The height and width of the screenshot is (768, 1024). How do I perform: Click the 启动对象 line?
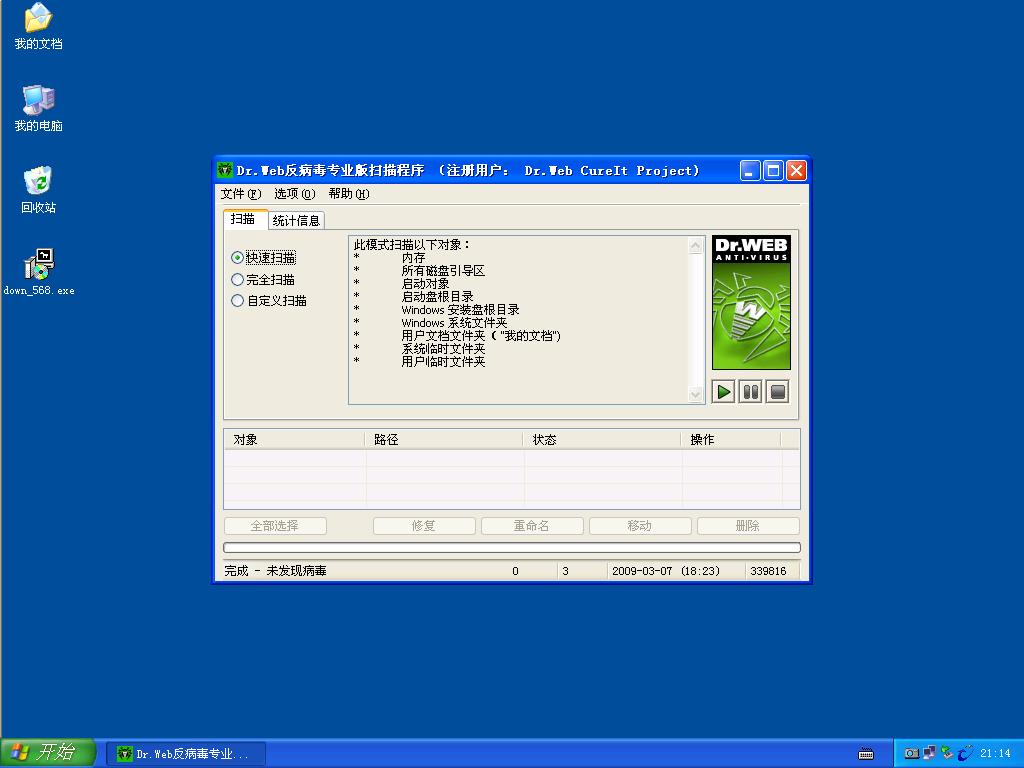coord(425,284)
